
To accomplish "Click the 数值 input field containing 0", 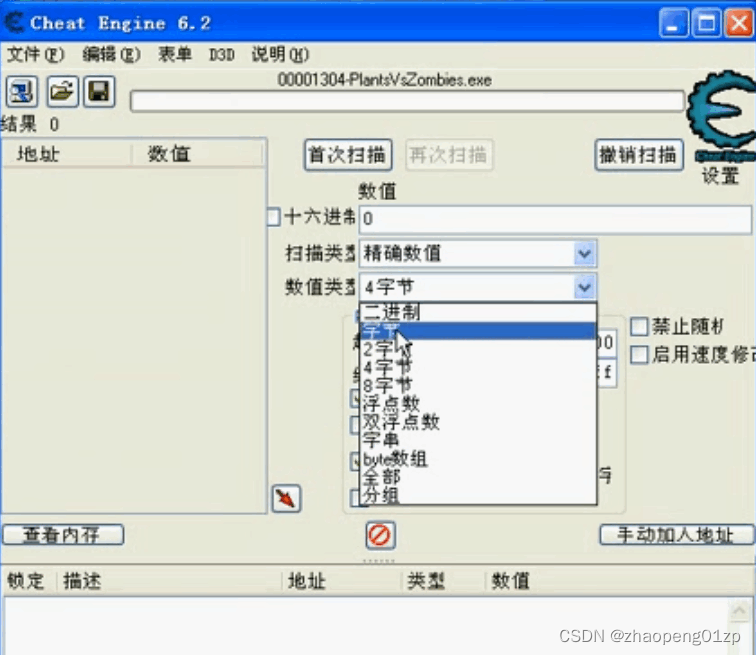I will [555, 219].
